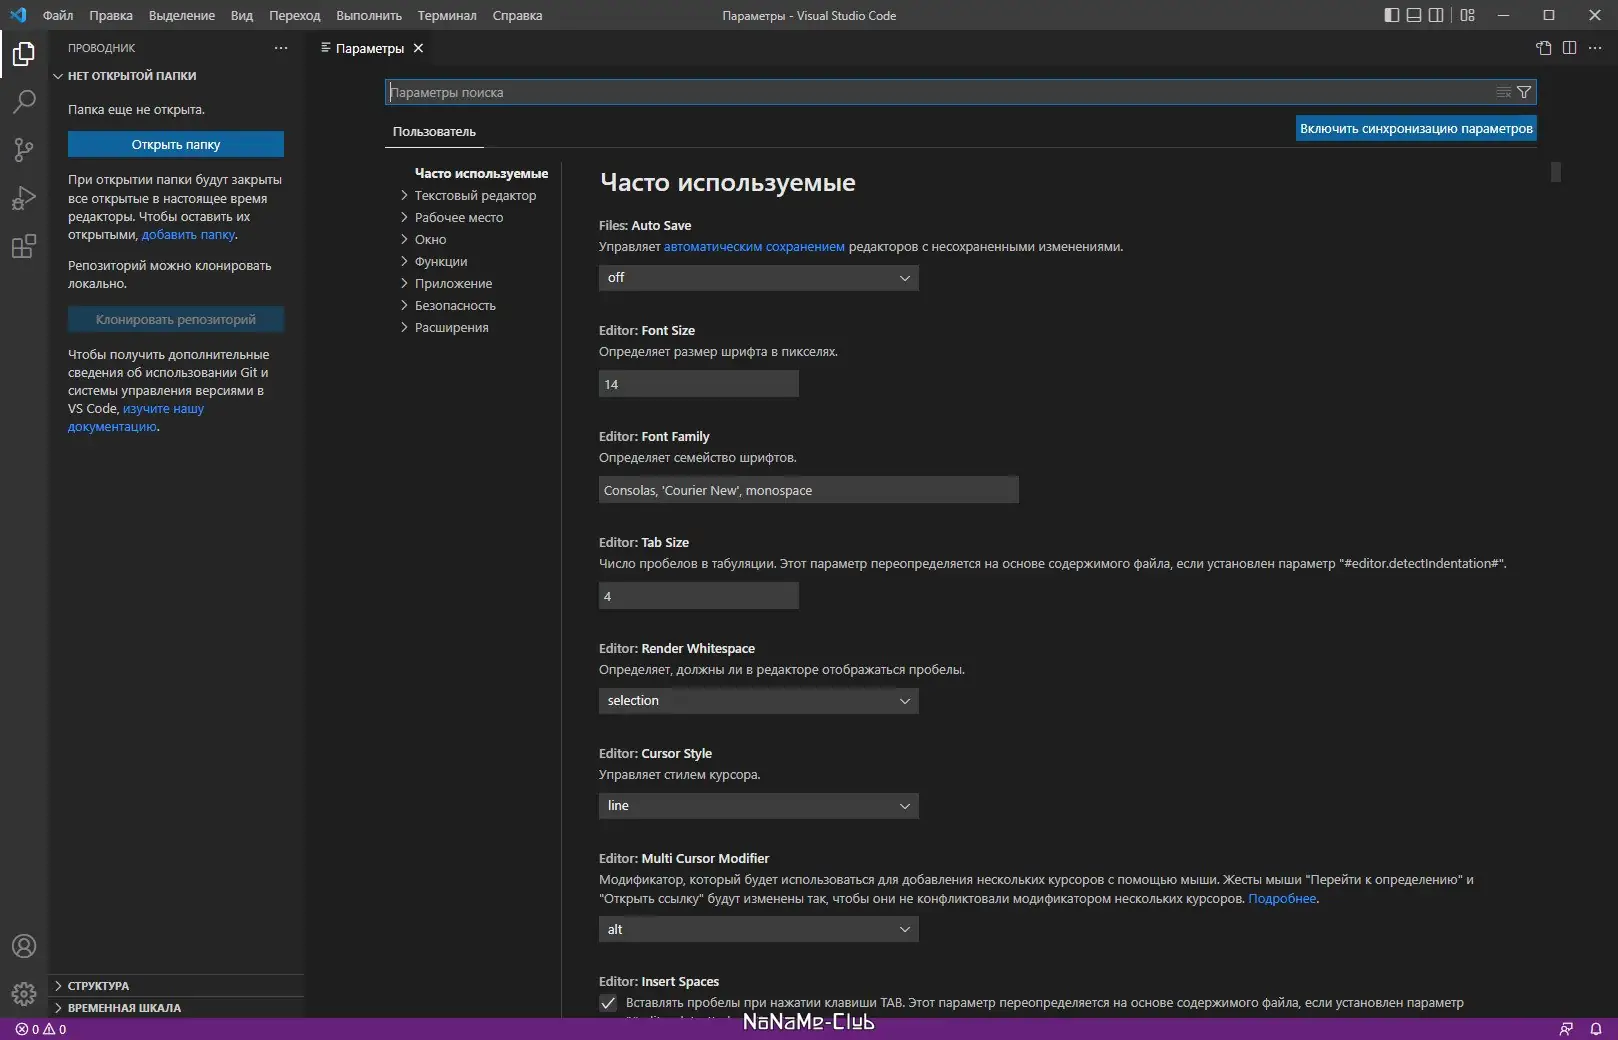Open the Files: Auto Save dropdown
The height and width of the screenshot is (1040, 1618).
pyautogui.click(x=757, y=278)
